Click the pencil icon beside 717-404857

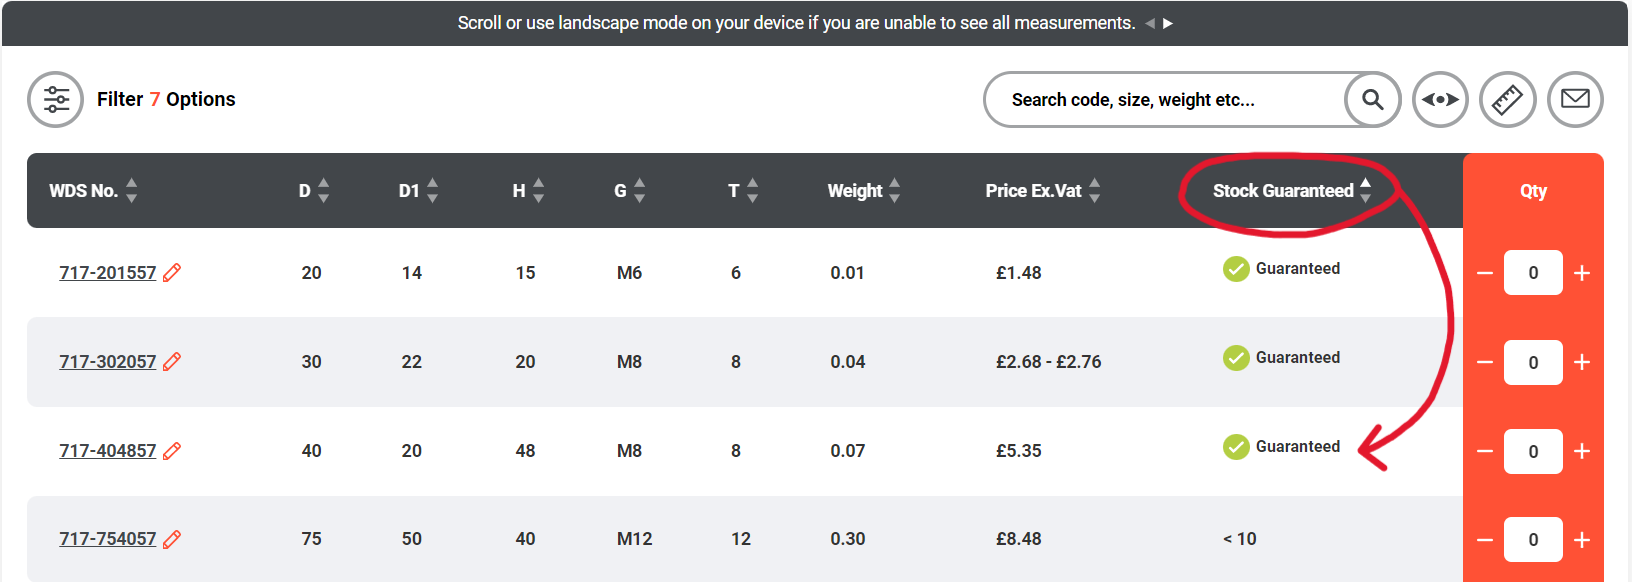[x=172, y=450]
